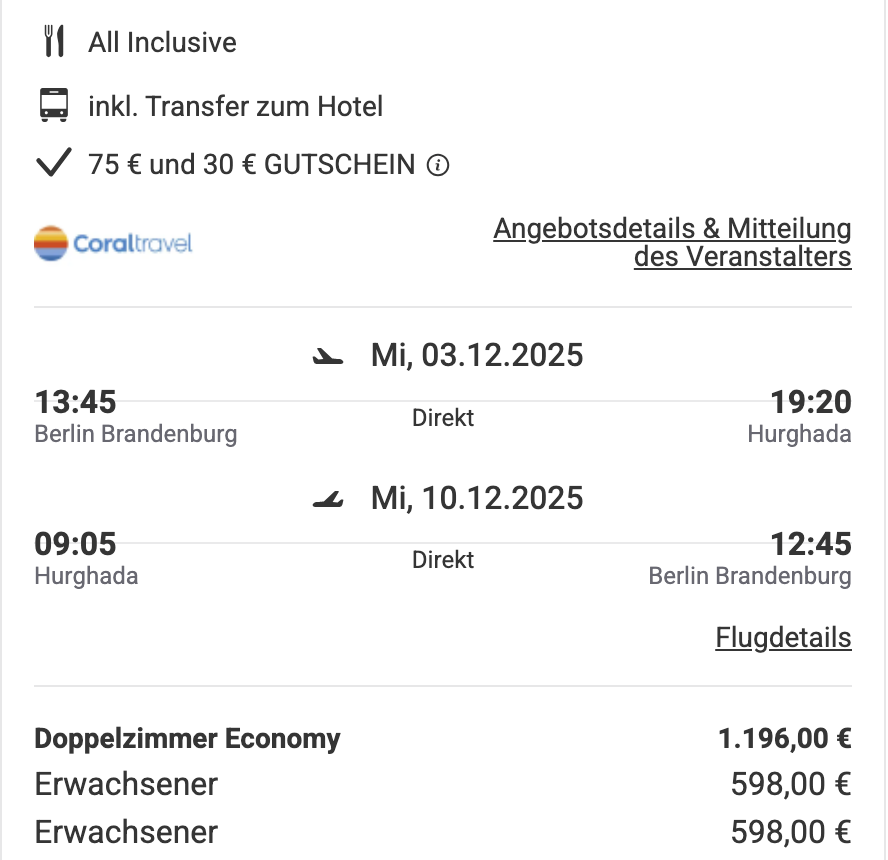
Task: Click the inkl. Transfer zum Hotel text
Action: [235, 106]
